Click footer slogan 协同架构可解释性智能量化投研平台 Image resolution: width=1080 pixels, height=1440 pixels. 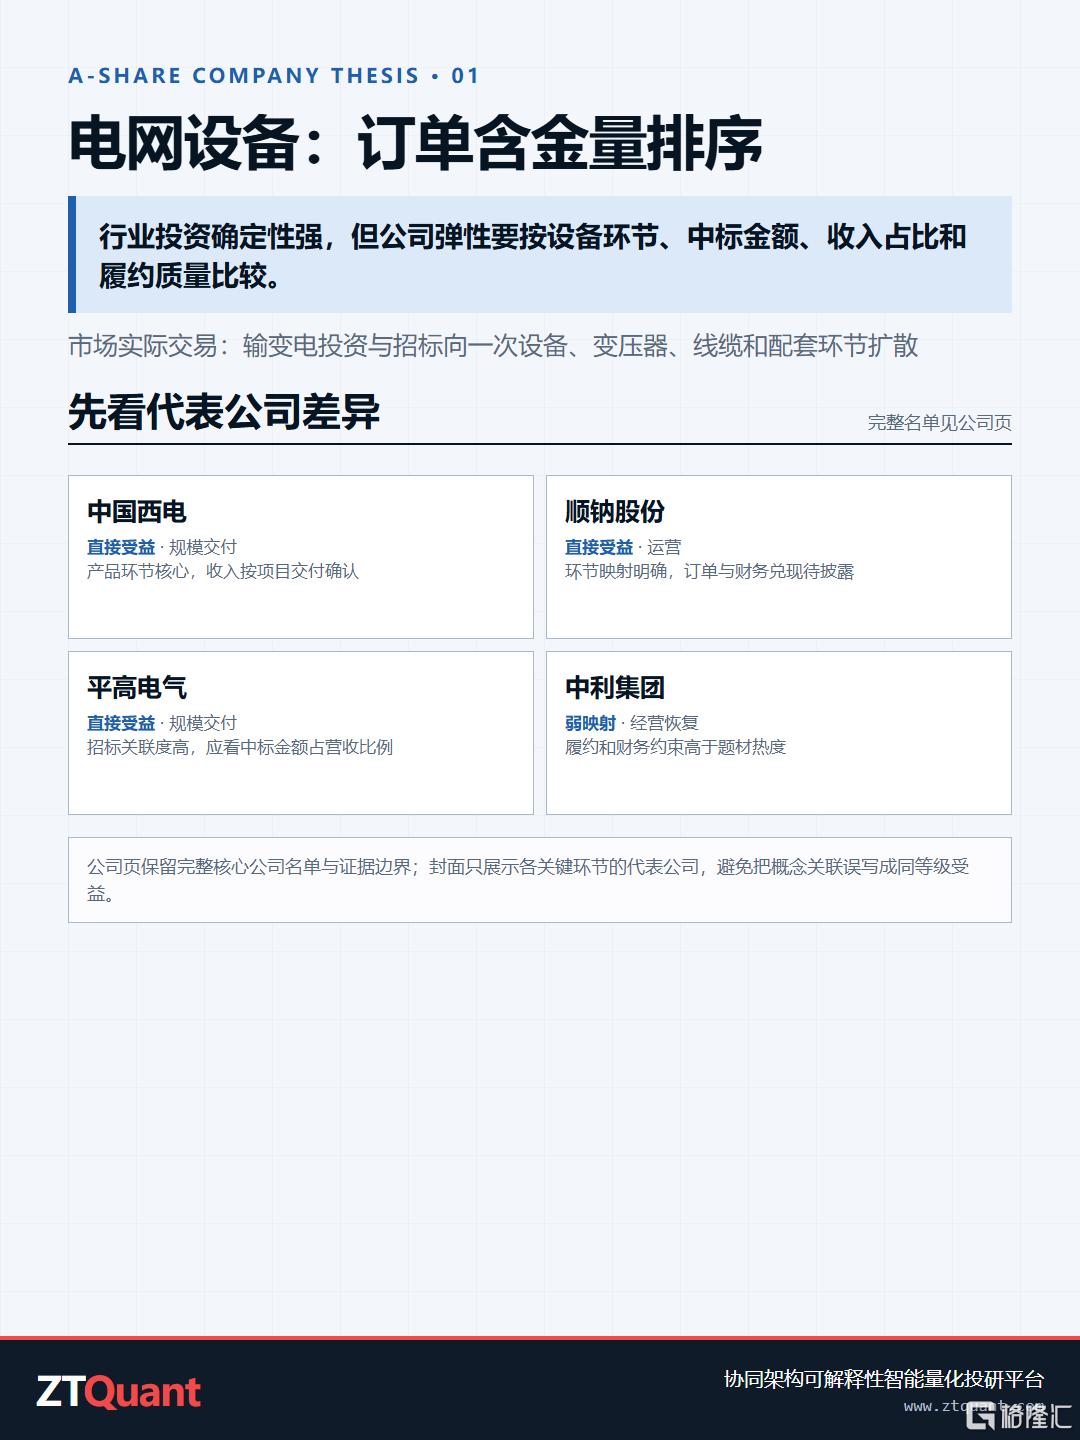884,1379
